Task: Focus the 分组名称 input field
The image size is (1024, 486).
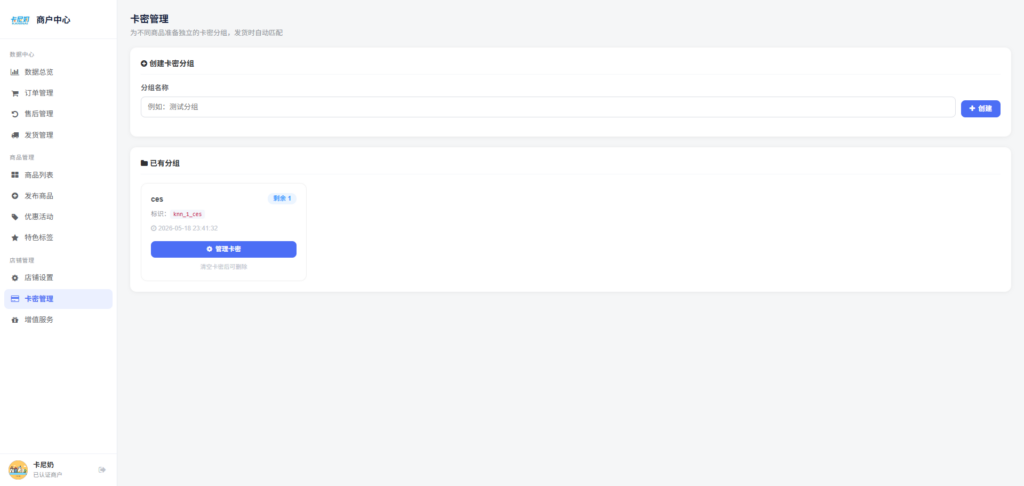Action: [548, 107]
